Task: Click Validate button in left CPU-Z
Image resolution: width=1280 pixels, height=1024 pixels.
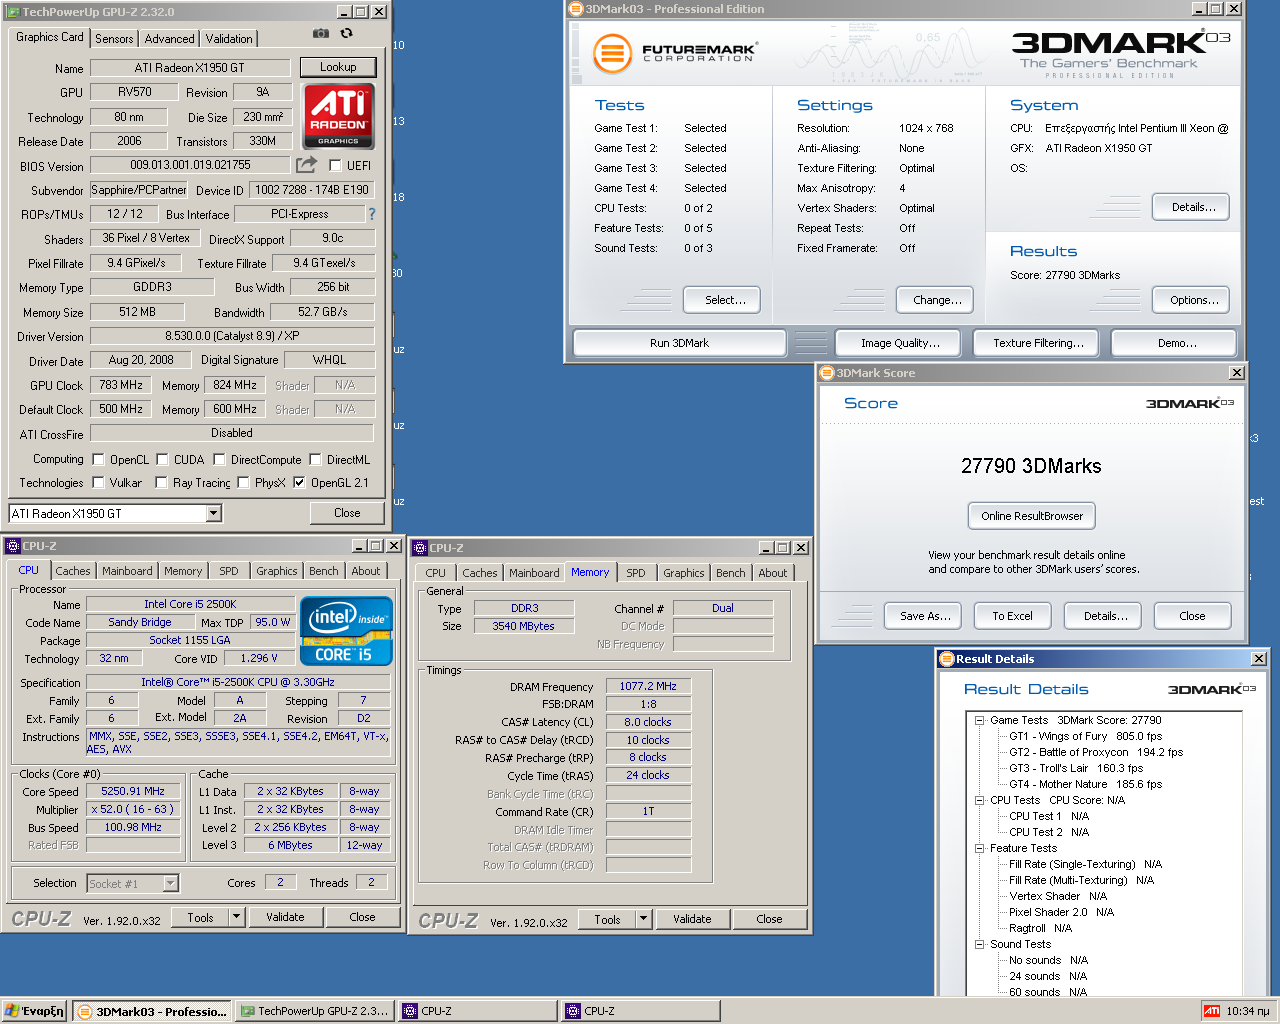Action: [285, 917]
